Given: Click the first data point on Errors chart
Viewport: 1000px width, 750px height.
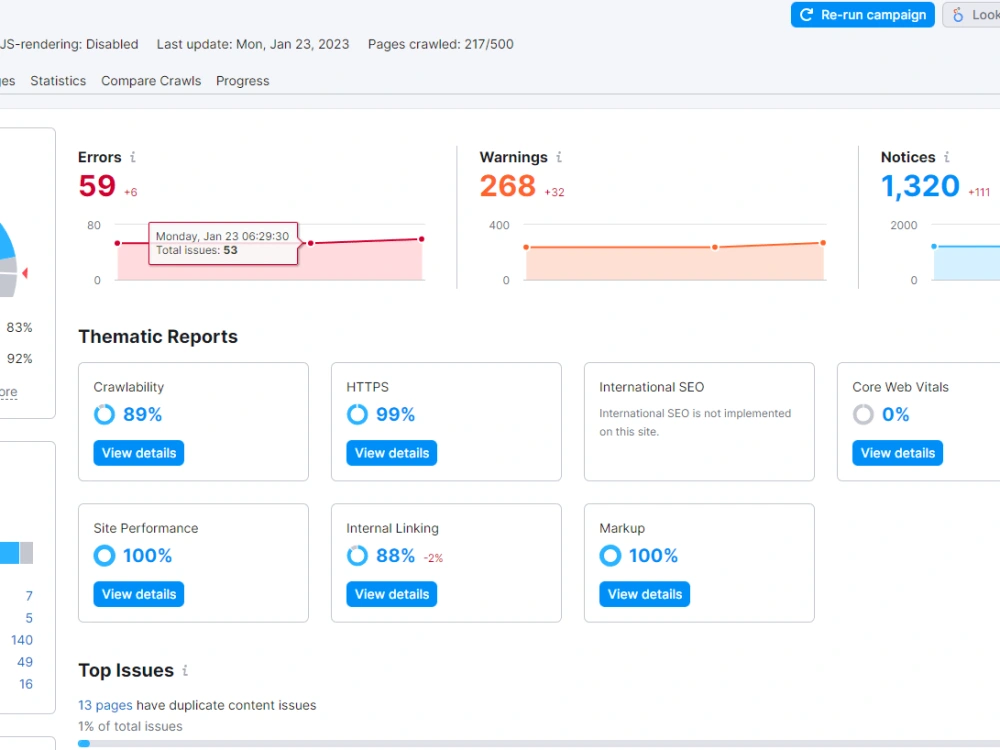Looking at the screenshot, I should point(117,243).
